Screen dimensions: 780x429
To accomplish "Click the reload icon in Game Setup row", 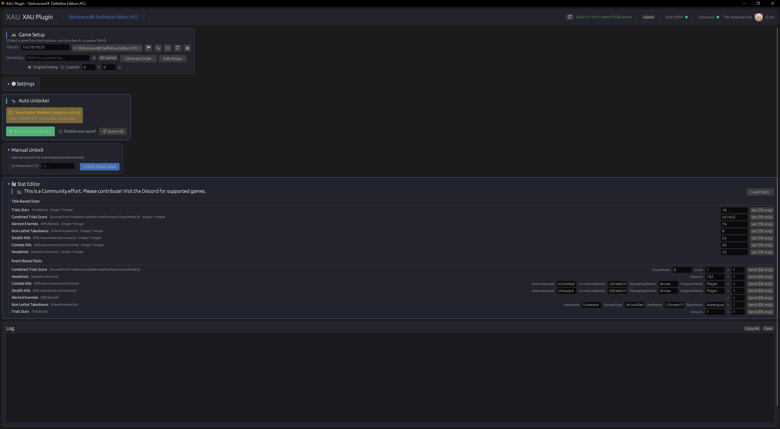I will (177, 48).
